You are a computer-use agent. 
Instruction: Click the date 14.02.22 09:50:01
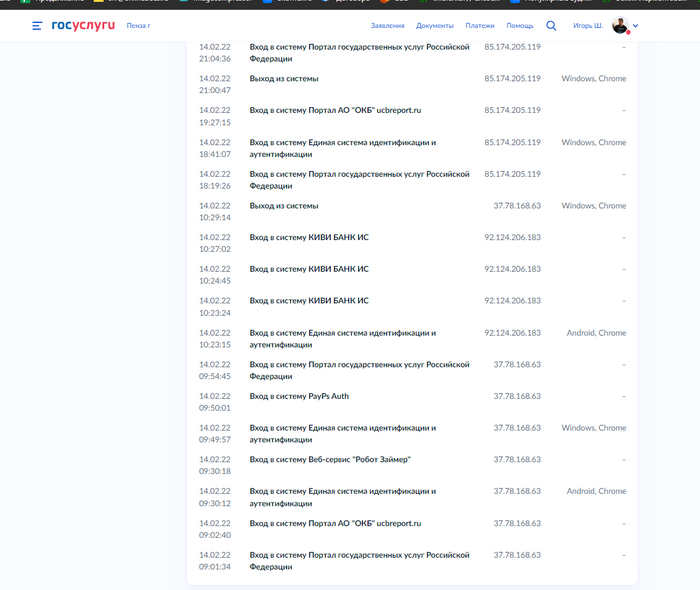215,402
